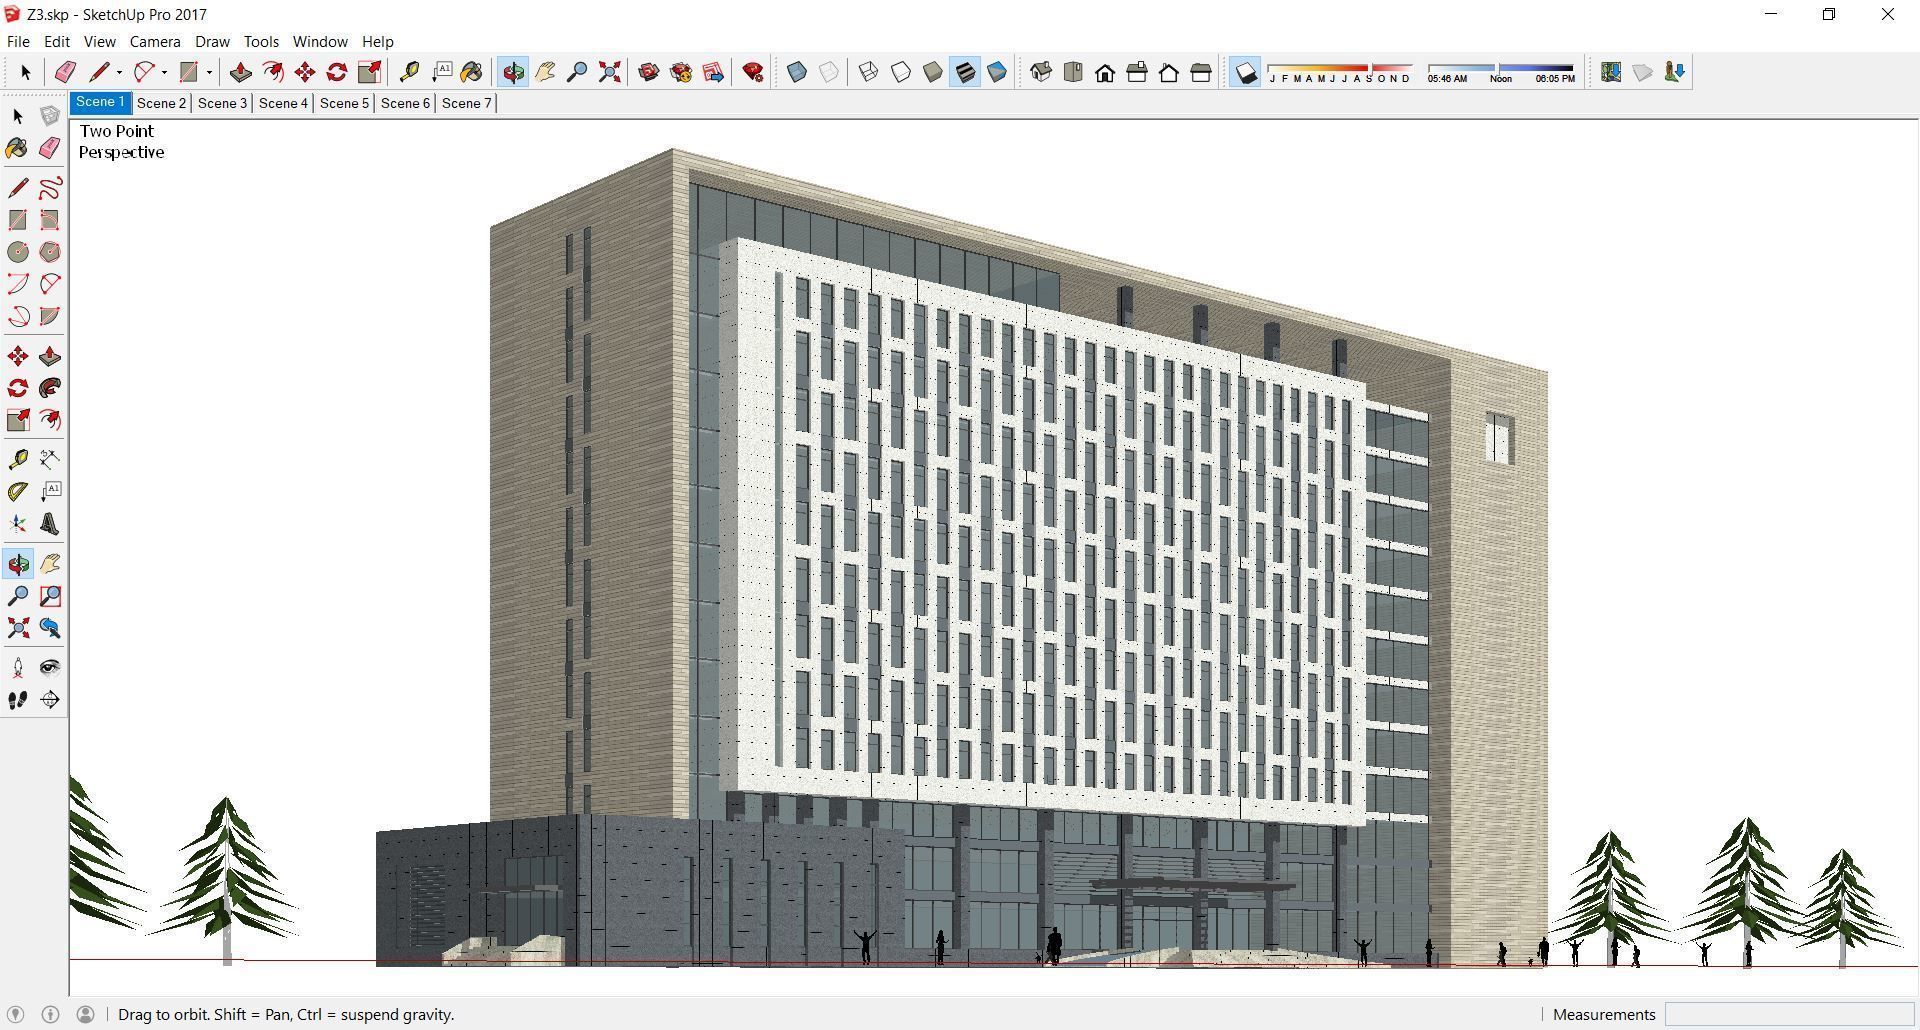This screenshot has width=1920, height=1030.
Task: Click Add Location map icon
Action: pos(1611,72)
